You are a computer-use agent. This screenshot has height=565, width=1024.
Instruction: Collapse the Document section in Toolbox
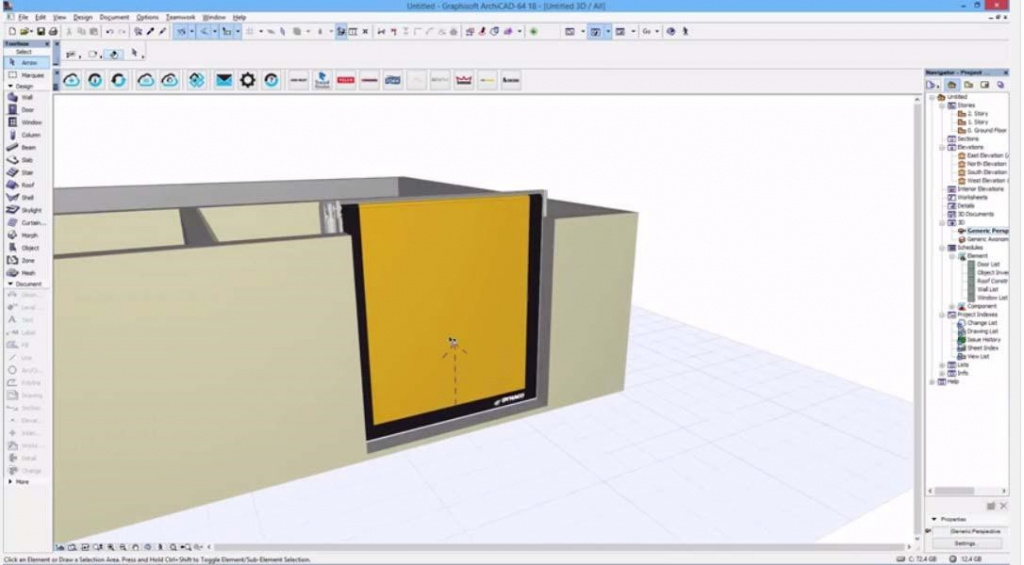click(x=10, y=284)
